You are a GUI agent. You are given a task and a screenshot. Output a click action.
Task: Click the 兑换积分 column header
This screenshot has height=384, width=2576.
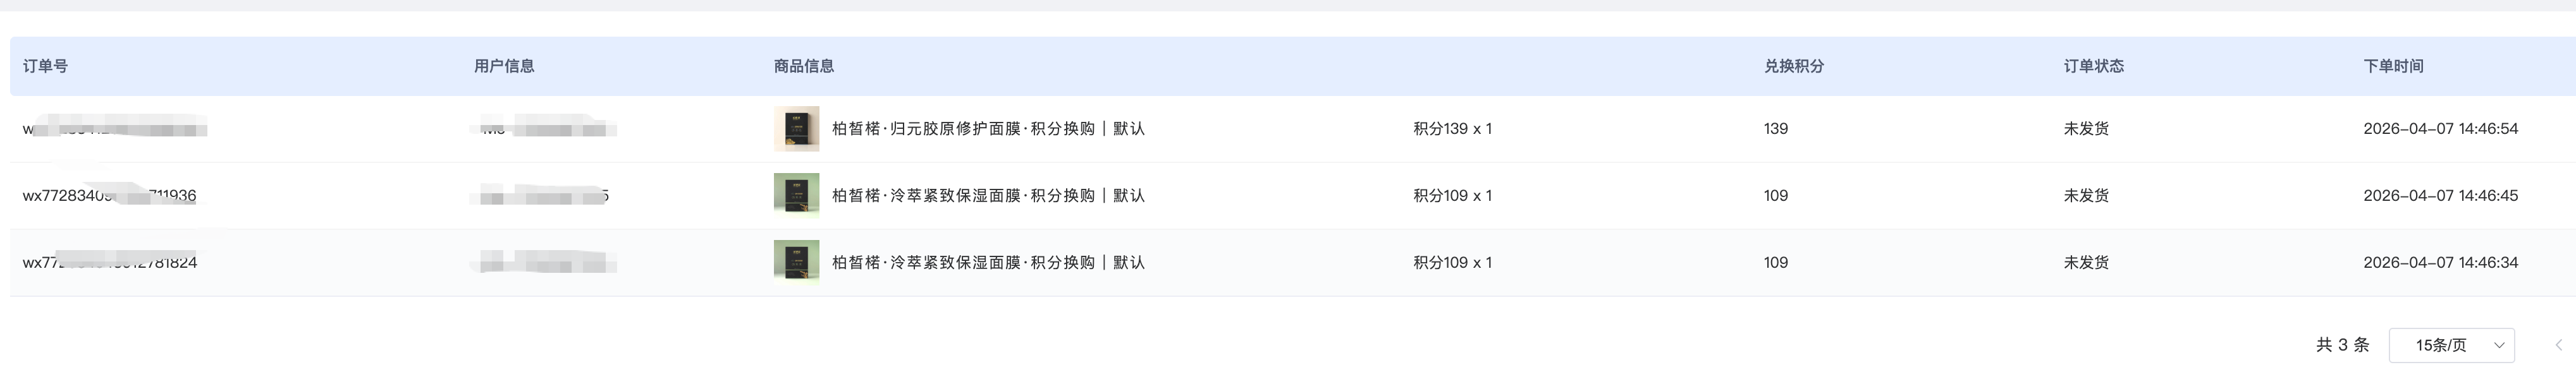tap(1793, 66)
